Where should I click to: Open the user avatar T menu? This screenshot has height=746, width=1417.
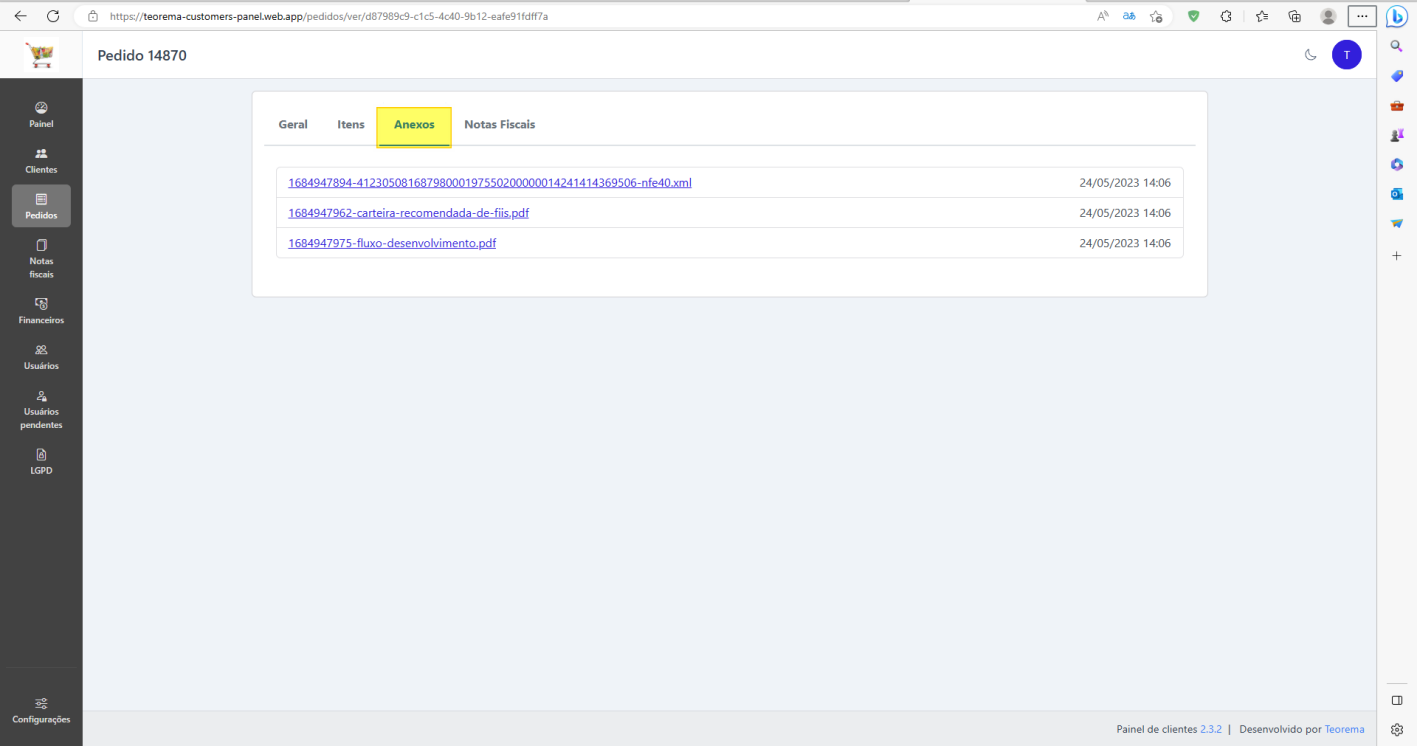click(1346, 55)
